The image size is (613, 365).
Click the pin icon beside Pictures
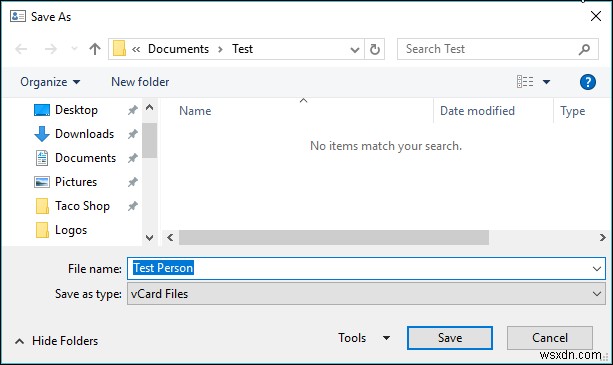(x=133, y=182)
